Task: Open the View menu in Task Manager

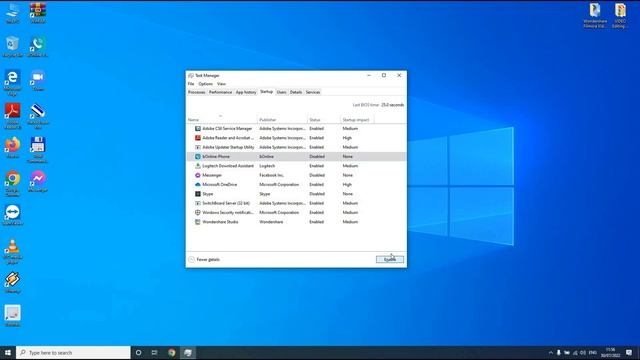Action: coord(221,84)
